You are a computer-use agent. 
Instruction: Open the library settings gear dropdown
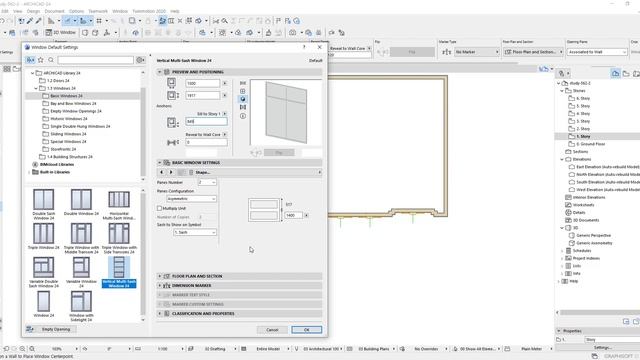[140, 60]
